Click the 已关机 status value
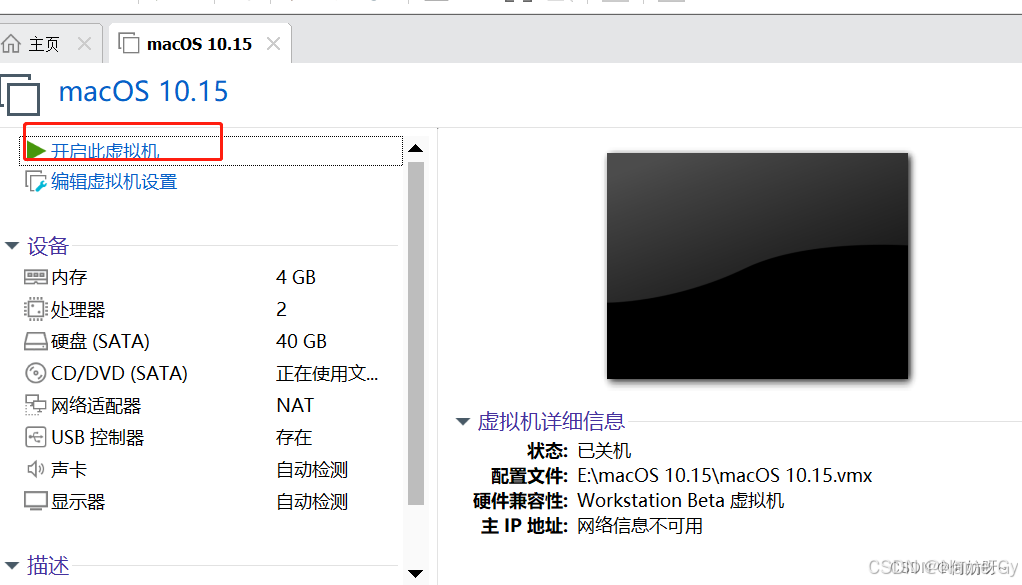Screen dimensions: 1022x585 tap(604, 450)
